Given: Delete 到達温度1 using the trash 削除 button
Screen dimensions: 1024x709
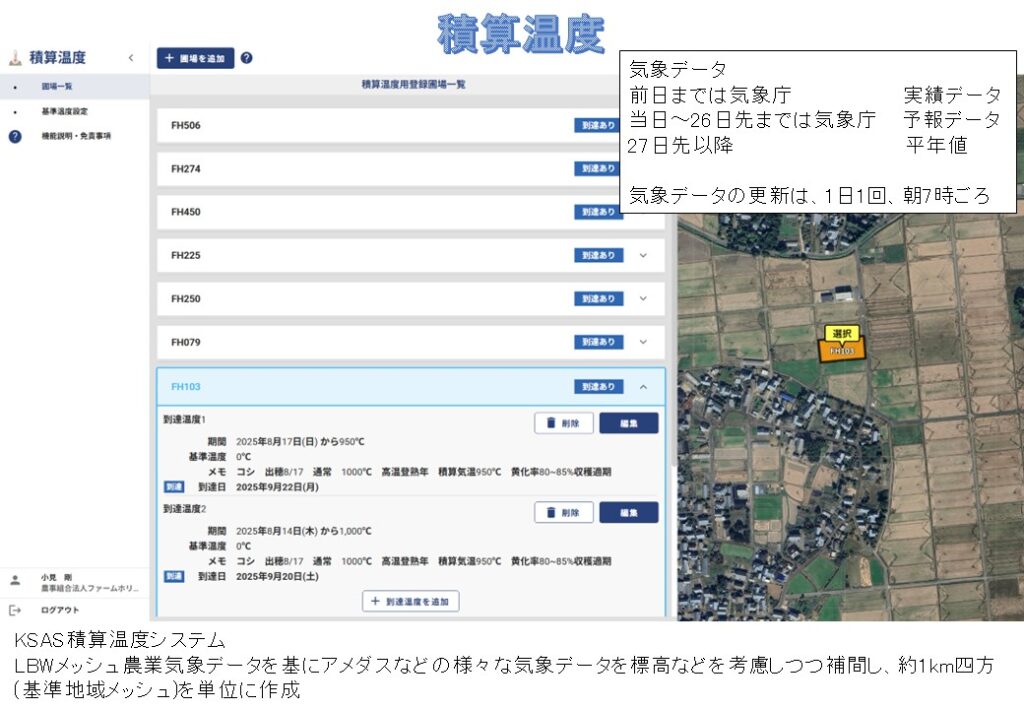Looking at the screenshot, I should coord(564,423).
